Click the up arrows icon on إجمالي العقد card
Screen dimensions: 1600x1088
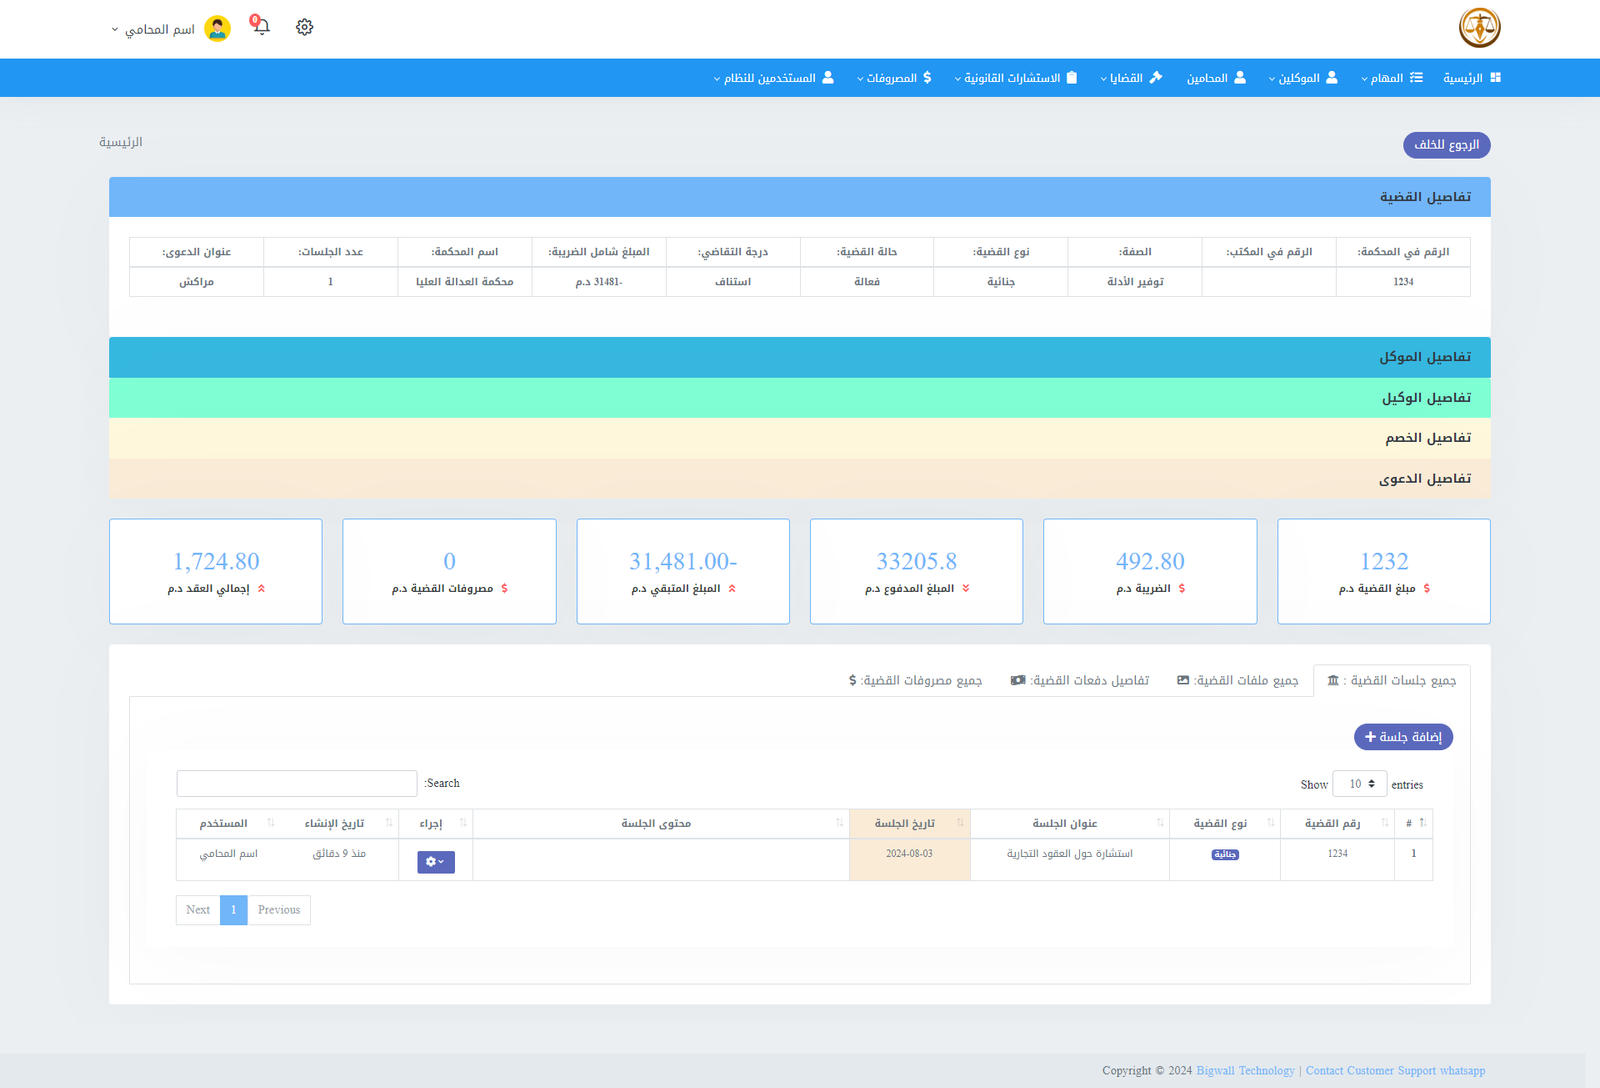coord(261,589)
